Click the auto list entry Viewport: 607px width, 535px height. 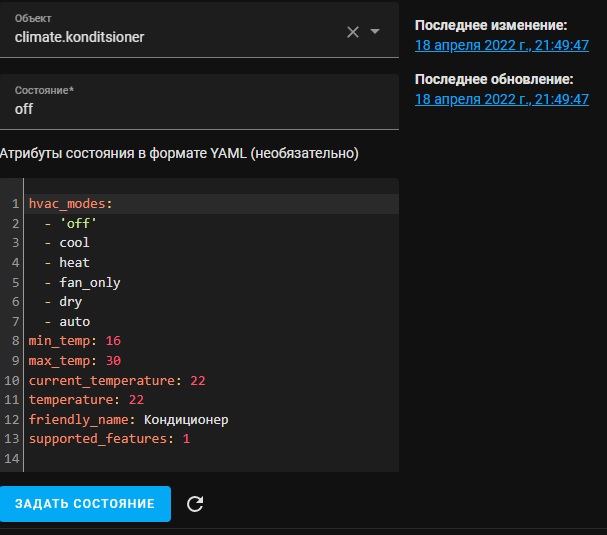[x=75, y=321]
